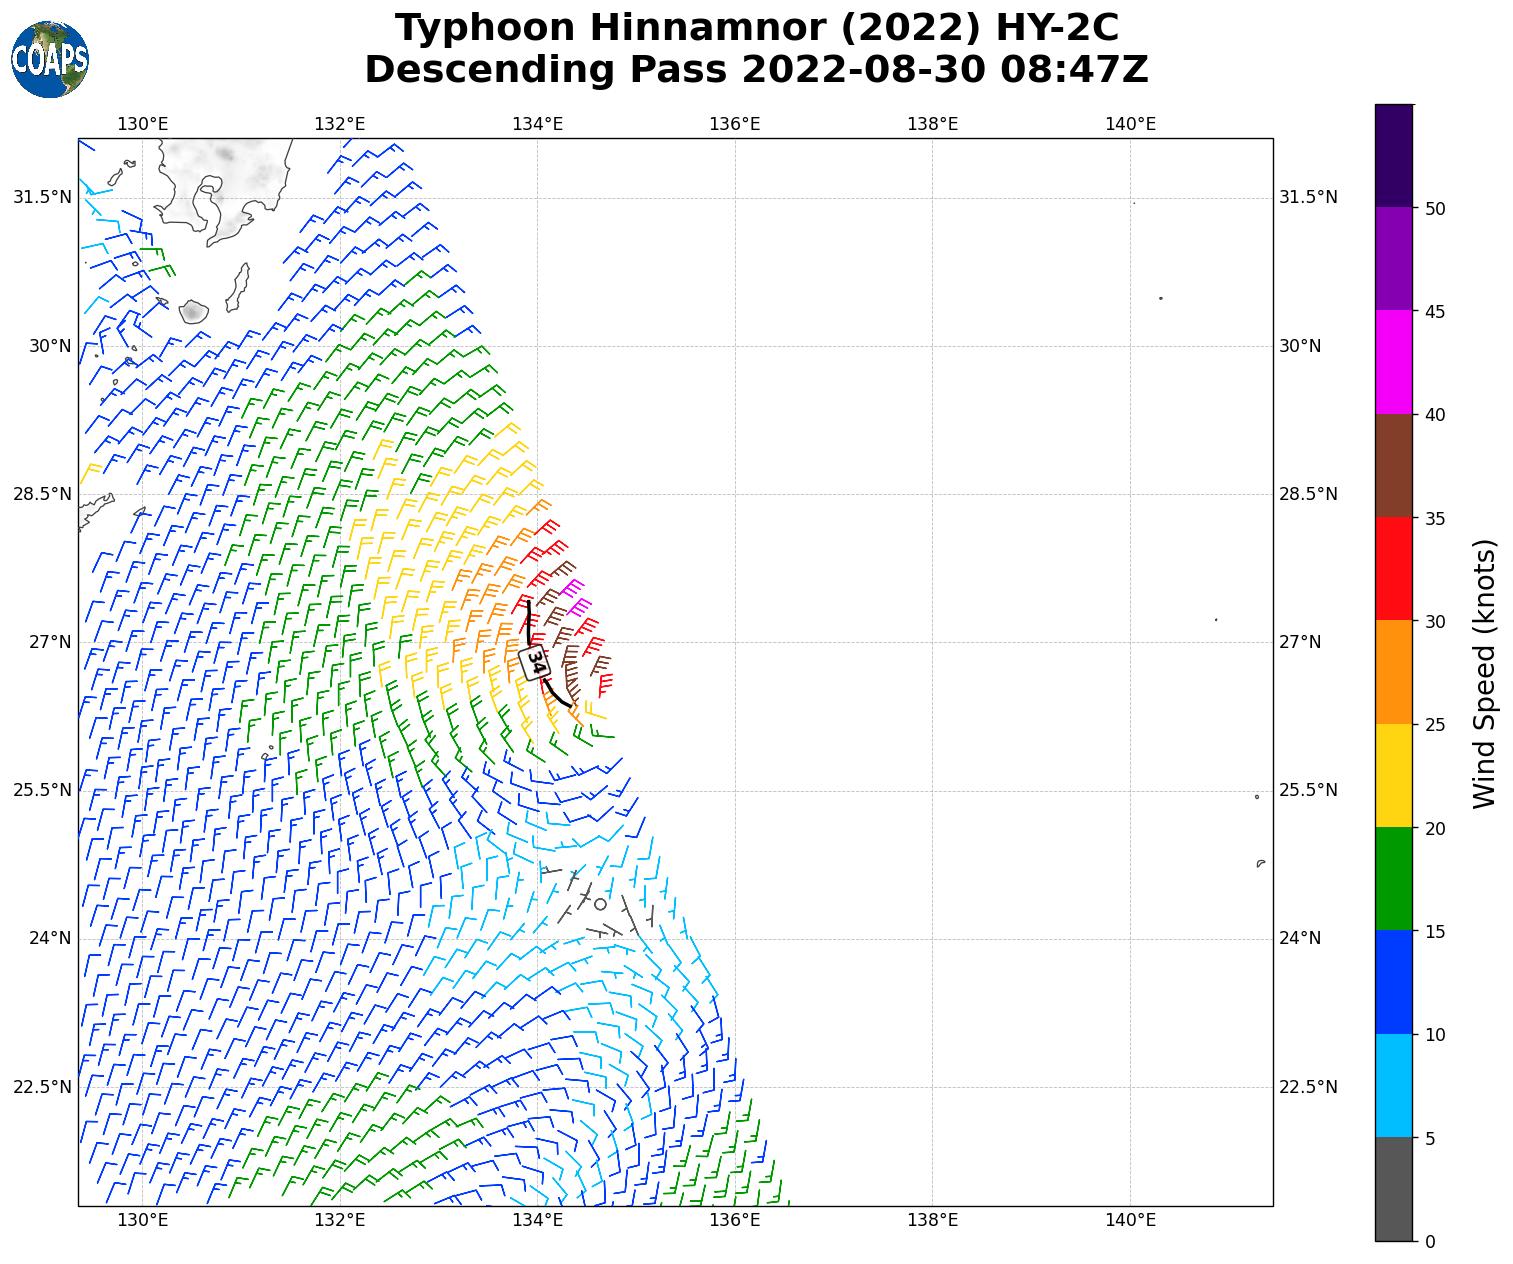Click the red 30–35 knot color band
This screenshot has height=1264, width=1513.
[x=1393, y=568]
